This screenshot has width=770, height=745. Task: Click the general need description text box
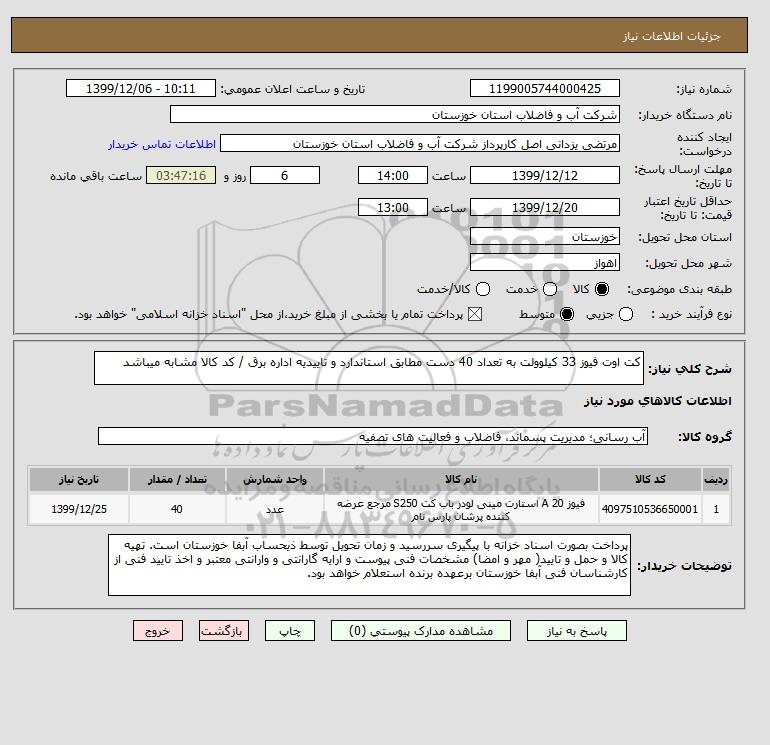pos(369,368)
